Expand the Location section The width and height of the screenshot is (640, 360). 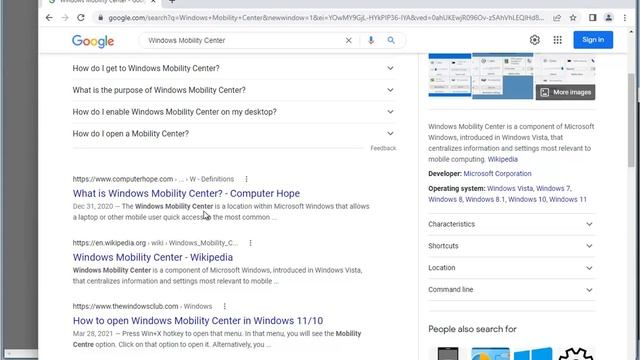511,268
